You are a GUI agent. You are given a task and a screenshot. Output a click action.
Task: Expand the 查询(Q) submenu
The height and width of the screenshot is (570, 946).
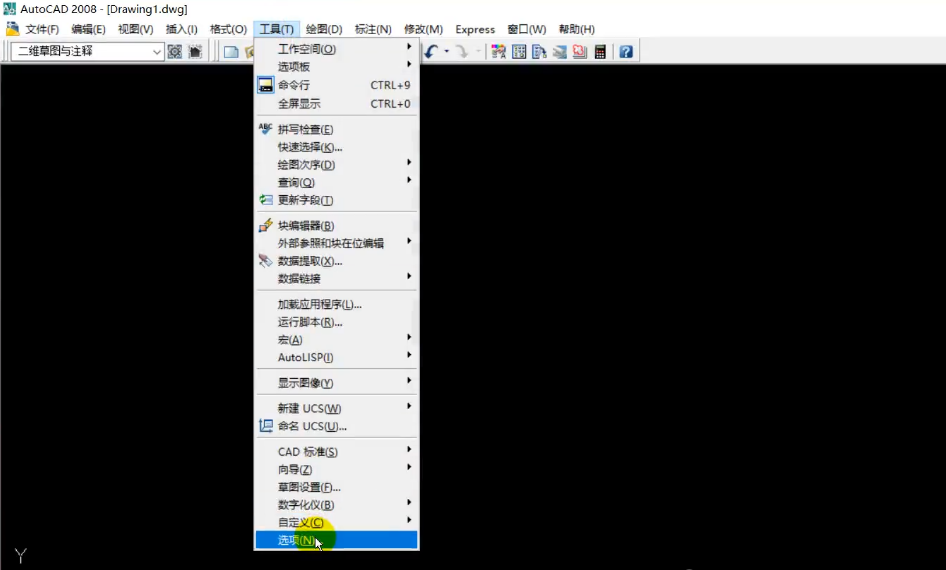[x=336, y=182]
